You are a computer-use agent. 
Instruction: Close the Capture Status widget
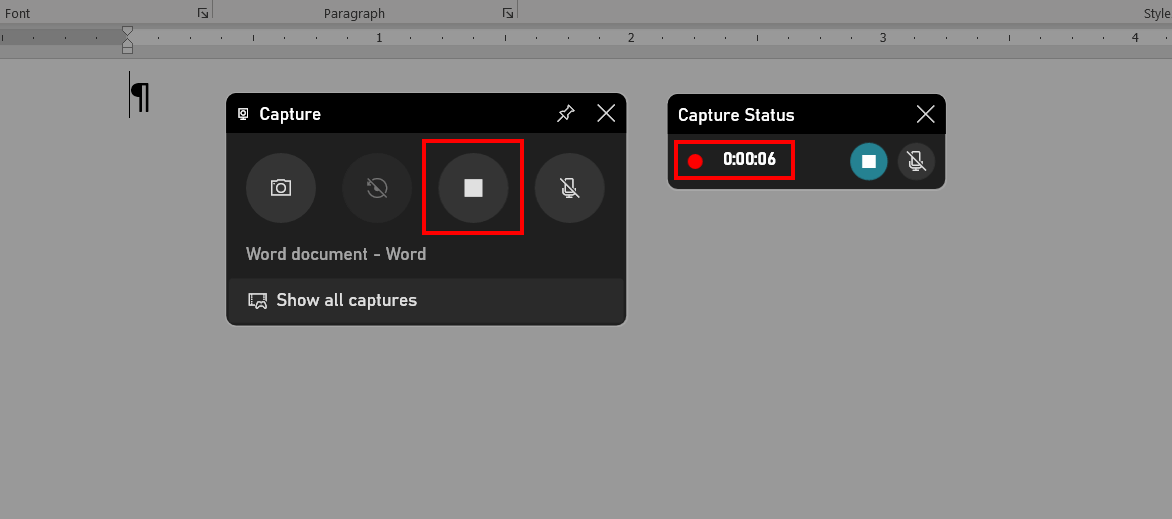[925, 114]
